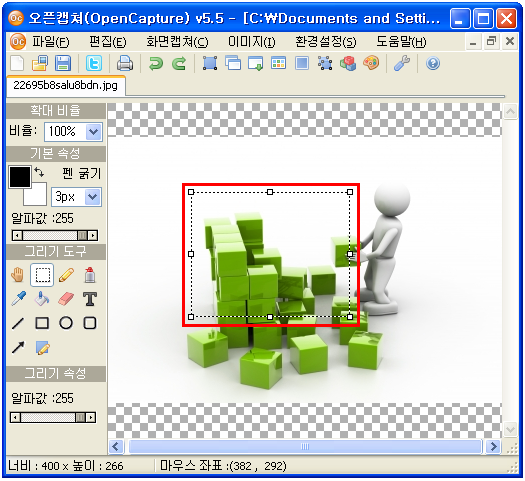This screenshot has height=481, width=525.
Task: Open the 이미지(I) menu
Action: (x=252, y=42)
